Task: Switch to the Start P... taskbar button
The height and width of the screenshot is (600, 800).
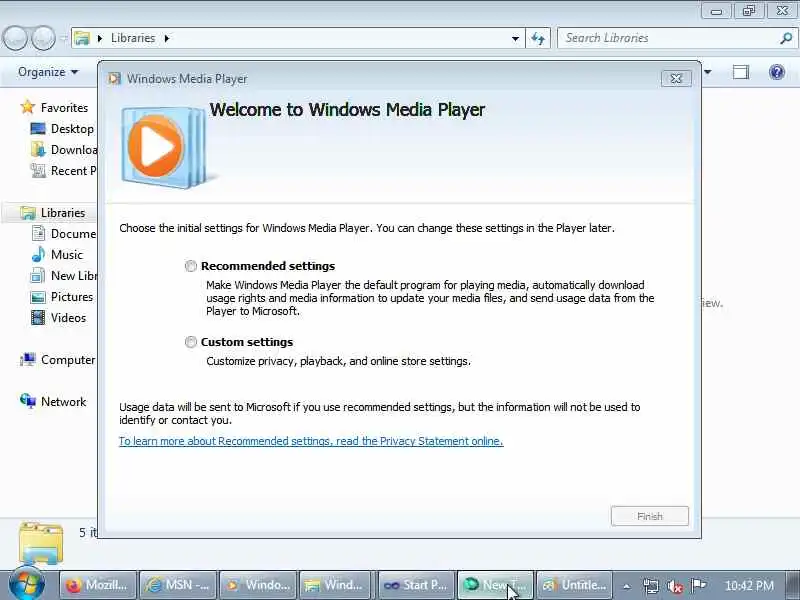Action: click(416, 585)
